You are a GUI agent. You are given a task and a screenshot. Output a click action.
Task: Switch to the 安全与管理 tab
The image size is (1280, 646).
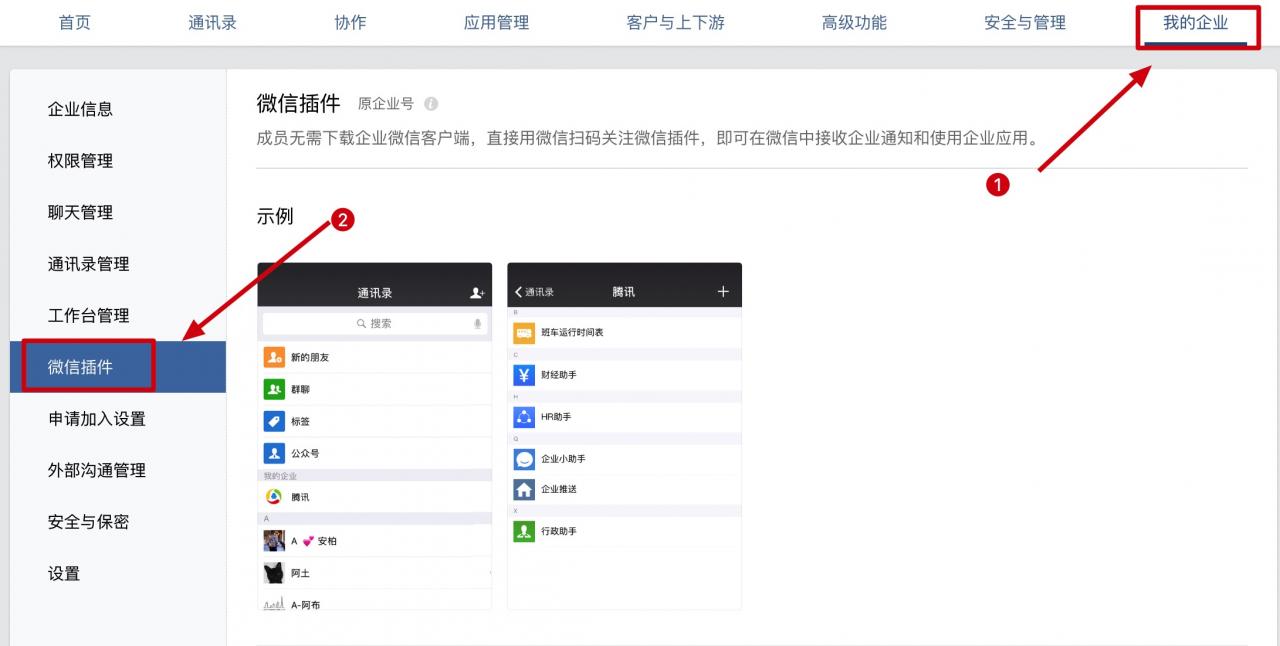click(1025, 22)
